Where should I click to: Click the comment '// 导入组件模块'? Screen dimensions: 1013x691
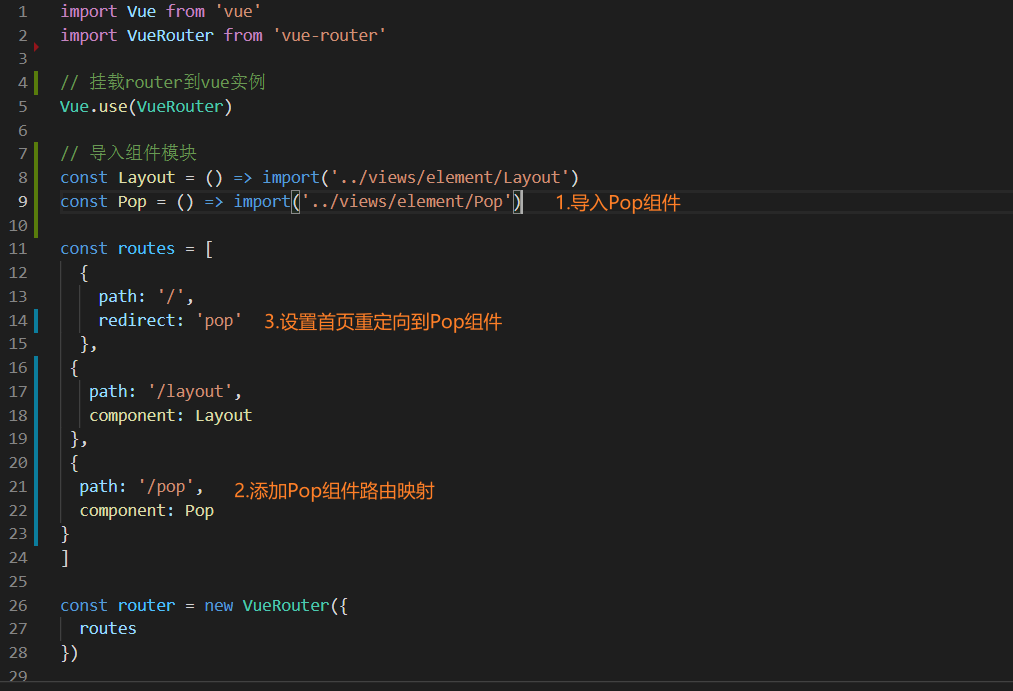coord(128,153)
